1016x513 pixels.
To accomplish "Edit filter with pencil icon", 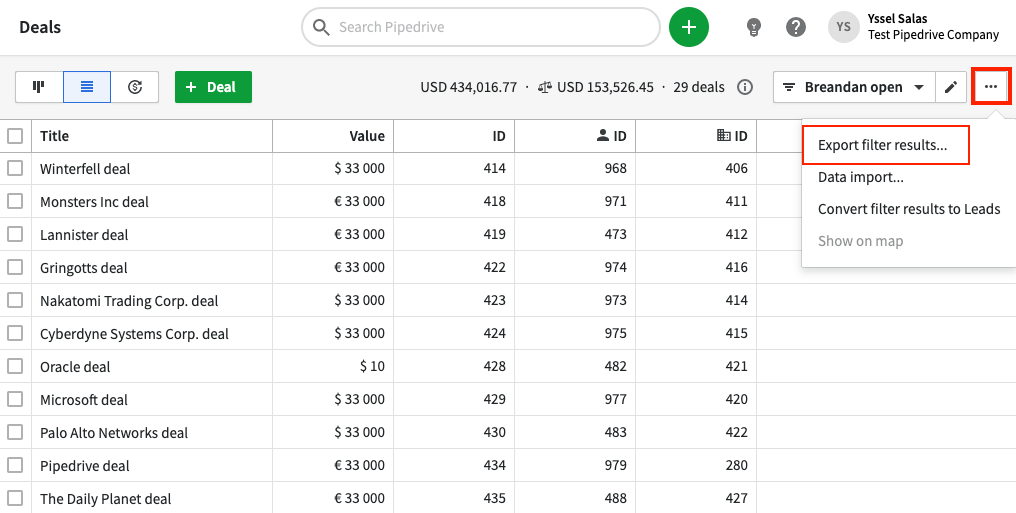I will tap(951, 87).
